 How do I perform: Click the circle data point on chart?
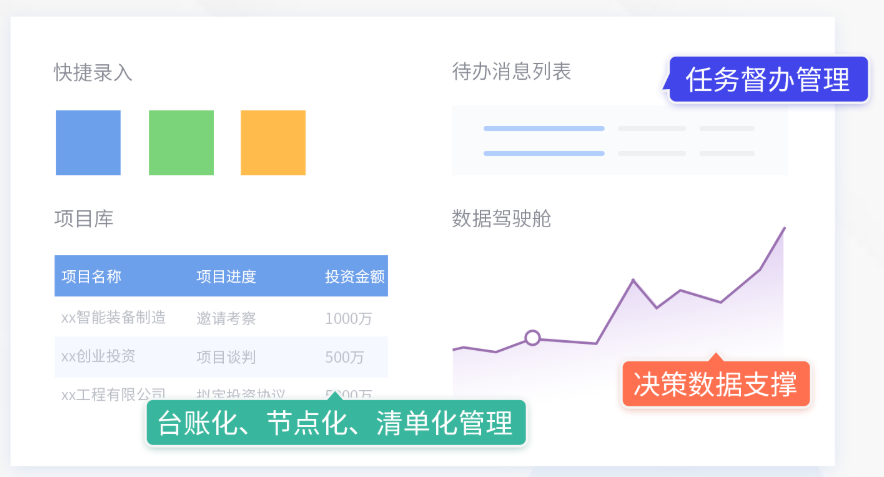click(x=532, y=338)
